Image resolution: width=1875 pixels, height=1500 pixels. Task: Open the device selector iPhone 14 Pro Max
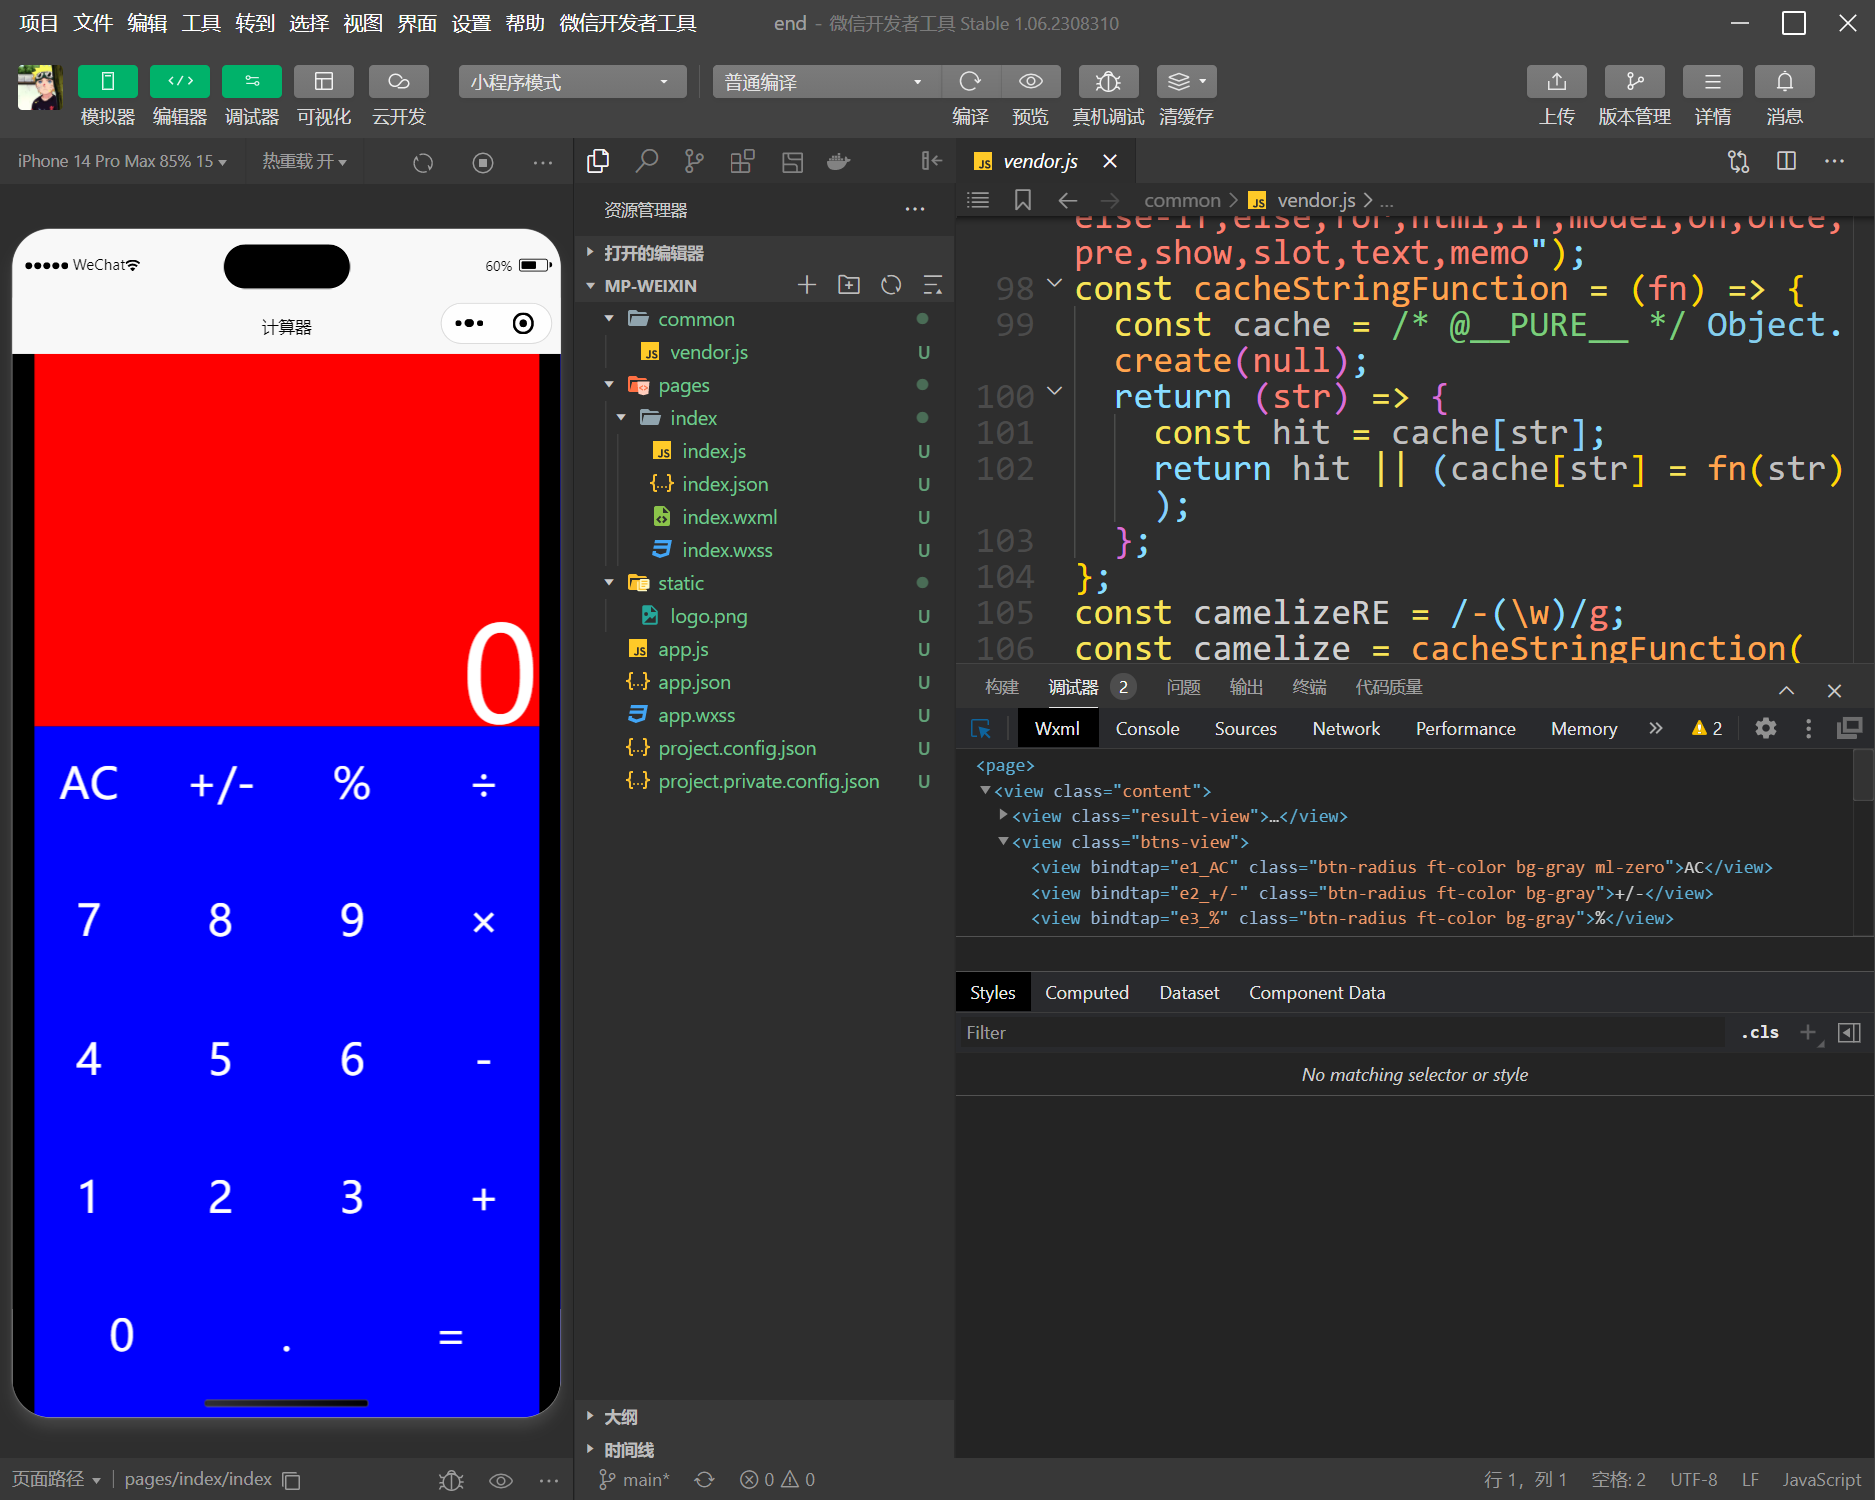pos(122,162)
